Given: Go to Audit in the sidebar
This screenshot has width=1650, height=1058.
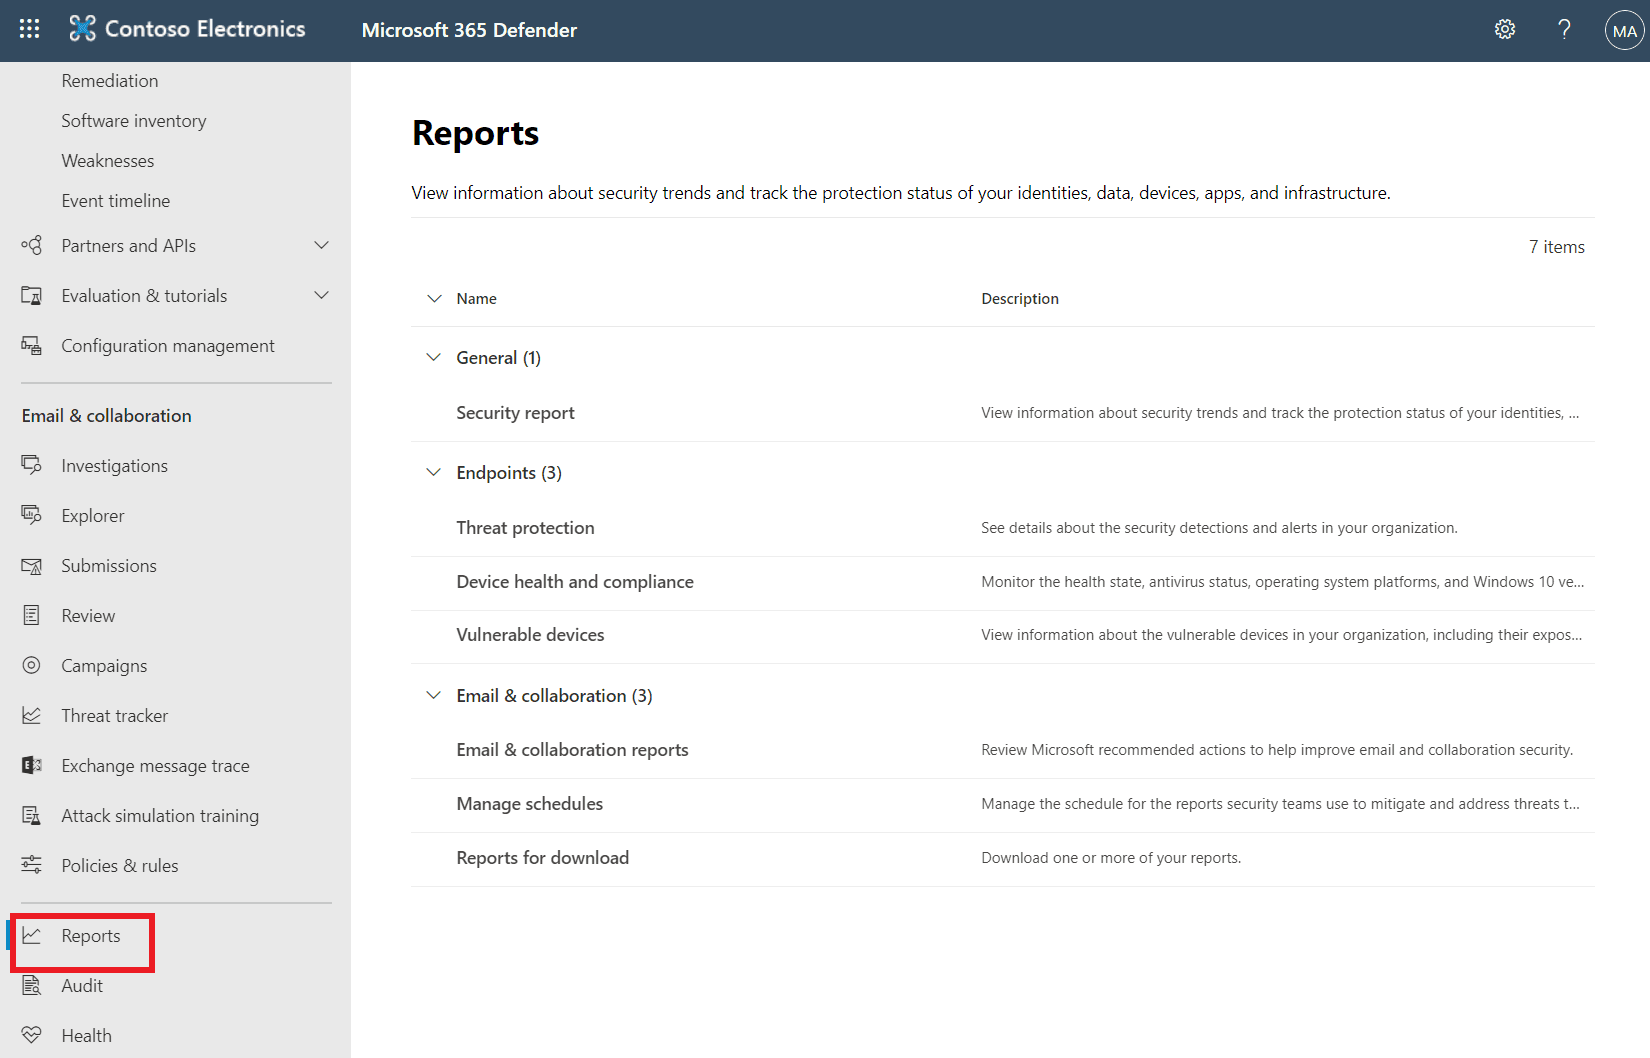Looking at the screenshot, I should tap(82, 985).
